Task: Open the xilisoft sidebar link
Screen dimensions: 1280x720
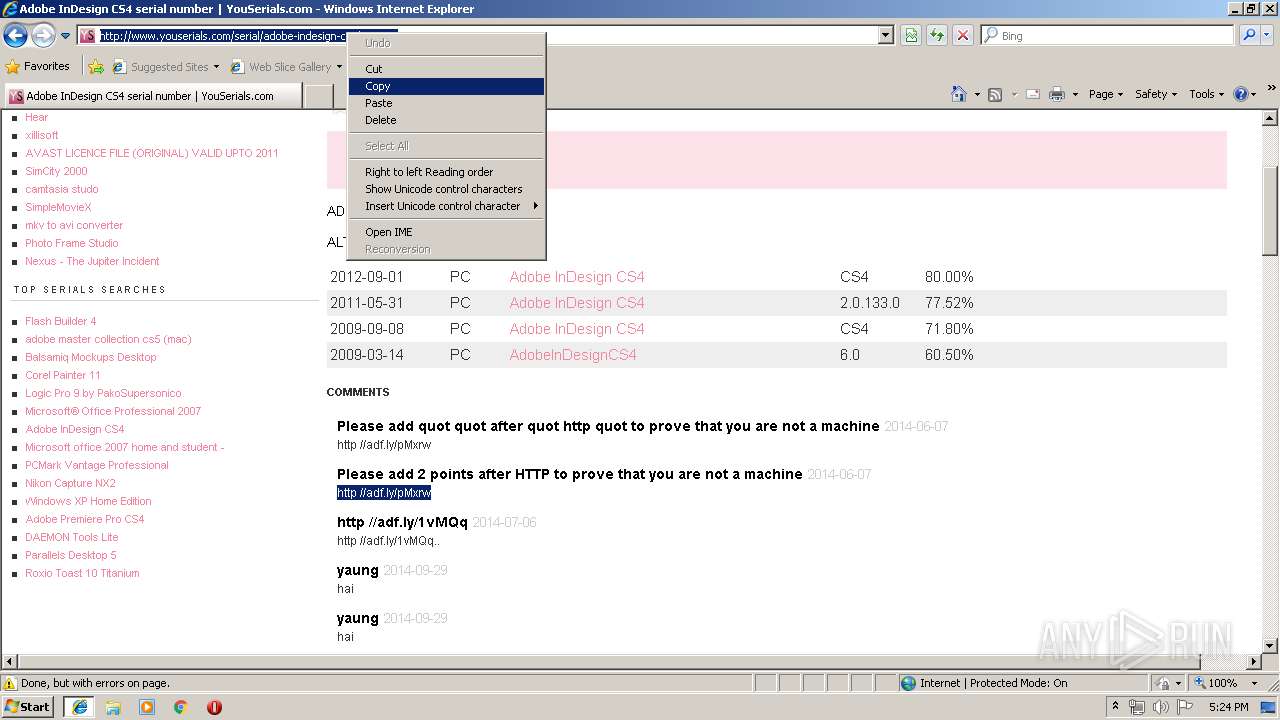Action: 42,135
